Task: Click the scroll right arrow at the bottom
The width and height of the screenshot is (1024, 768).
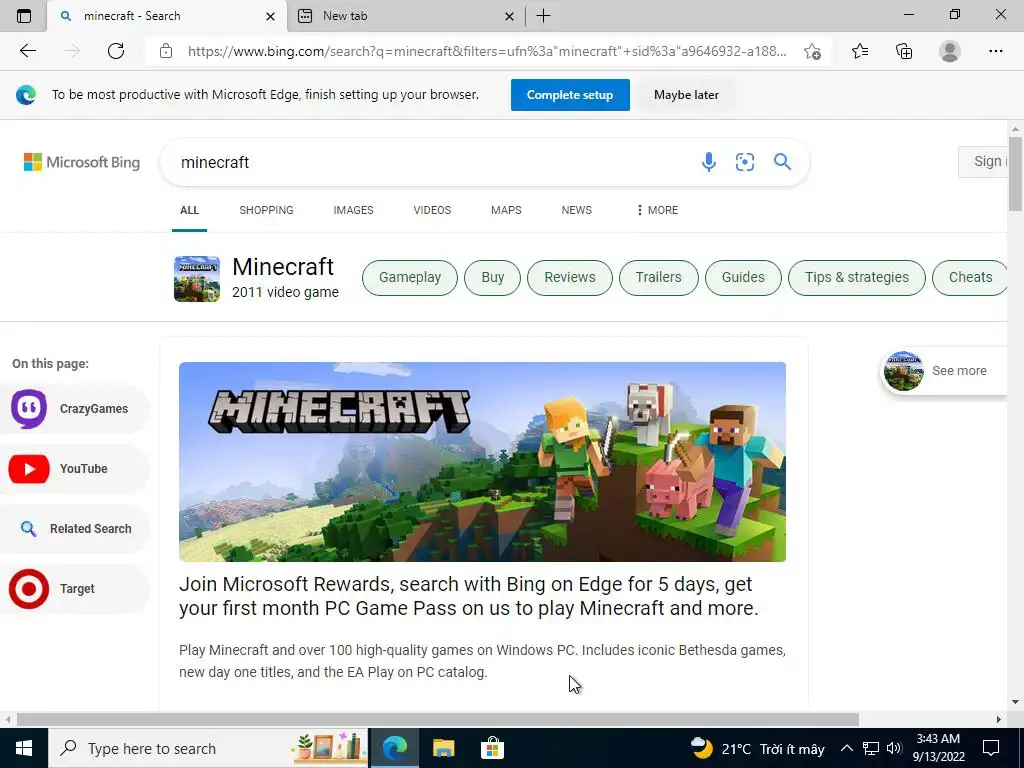Action: click(999, 719)
